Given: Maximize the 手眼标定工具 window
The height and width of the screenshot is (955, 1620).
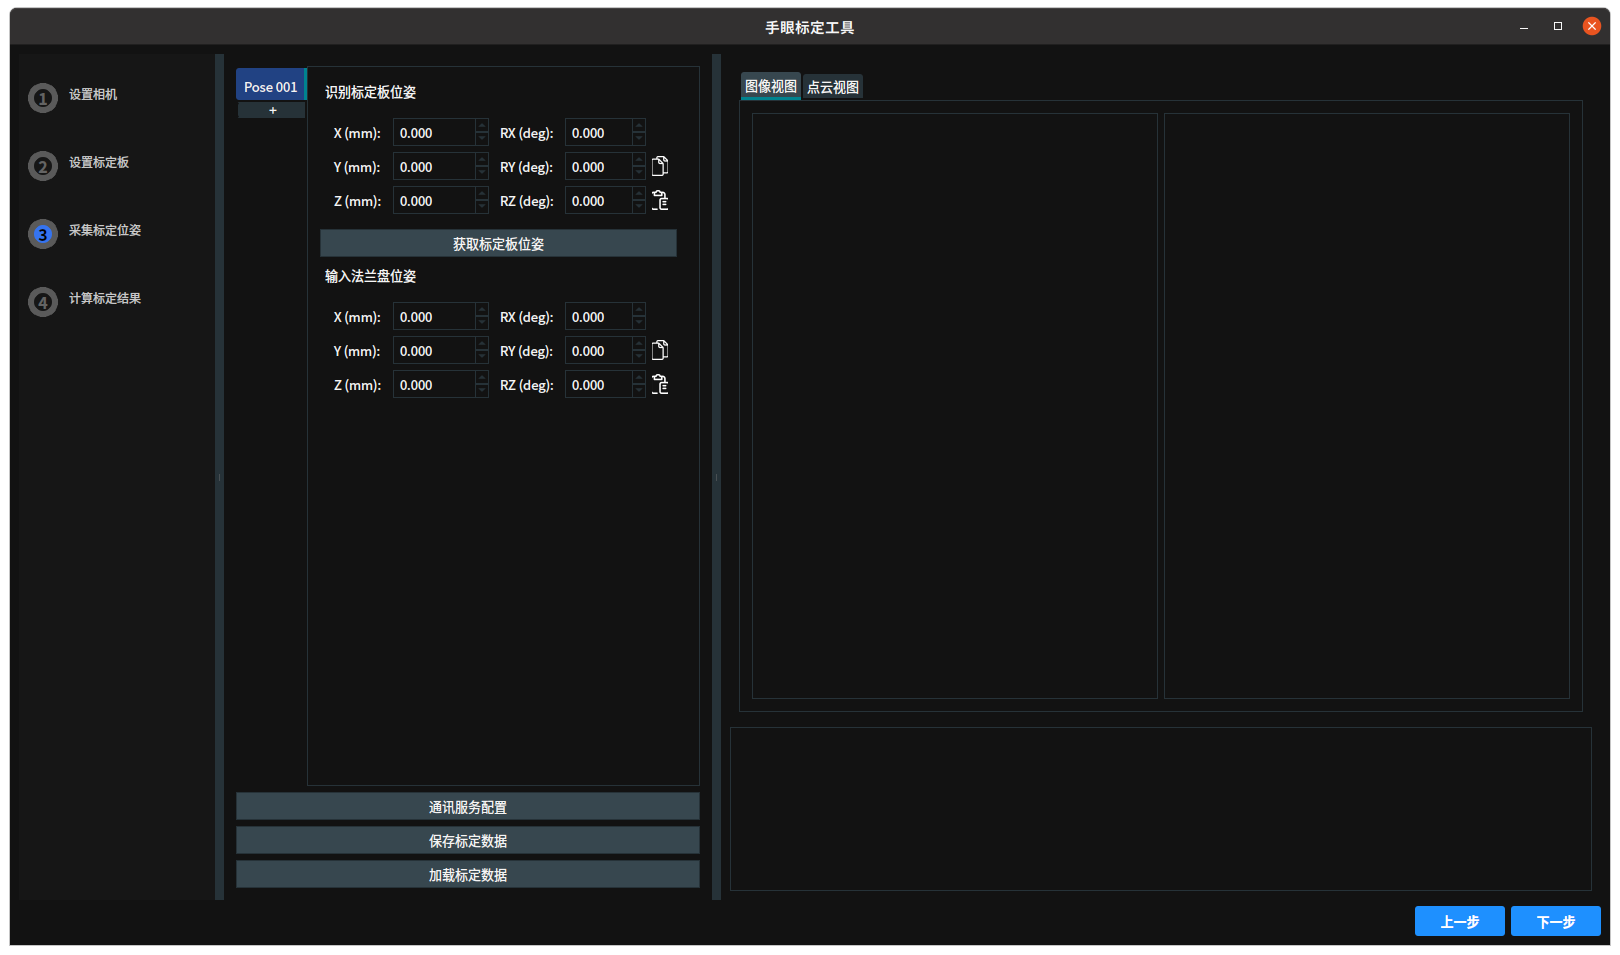Looking at the screenshot, I should click(x=1558, y=26).
